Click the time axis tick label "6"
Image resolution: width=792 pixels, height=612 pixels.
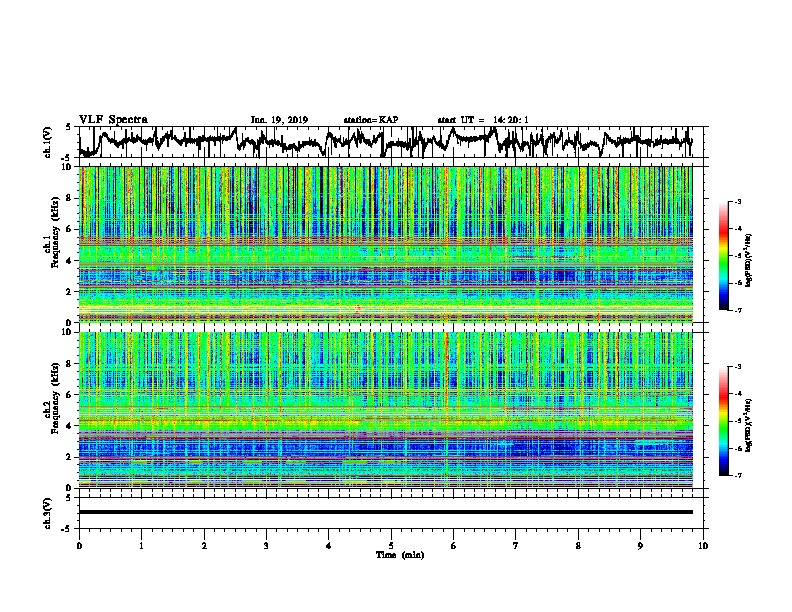(x=454, y=545)
